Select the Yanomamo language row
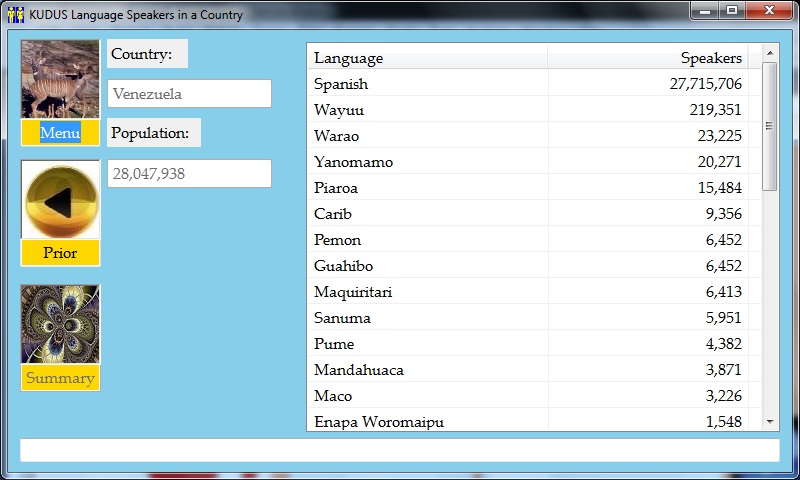This screenshot has height=480, width=800. [530, 162]
